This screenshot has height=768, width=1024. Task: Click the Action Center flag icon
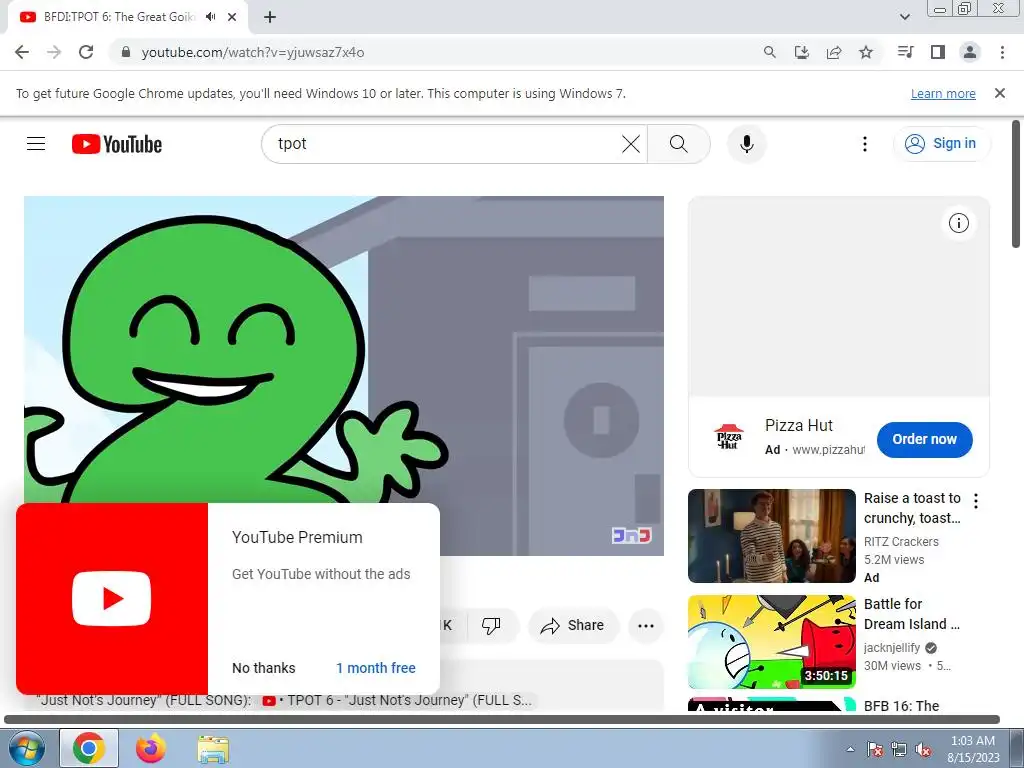tap(875, 749)
